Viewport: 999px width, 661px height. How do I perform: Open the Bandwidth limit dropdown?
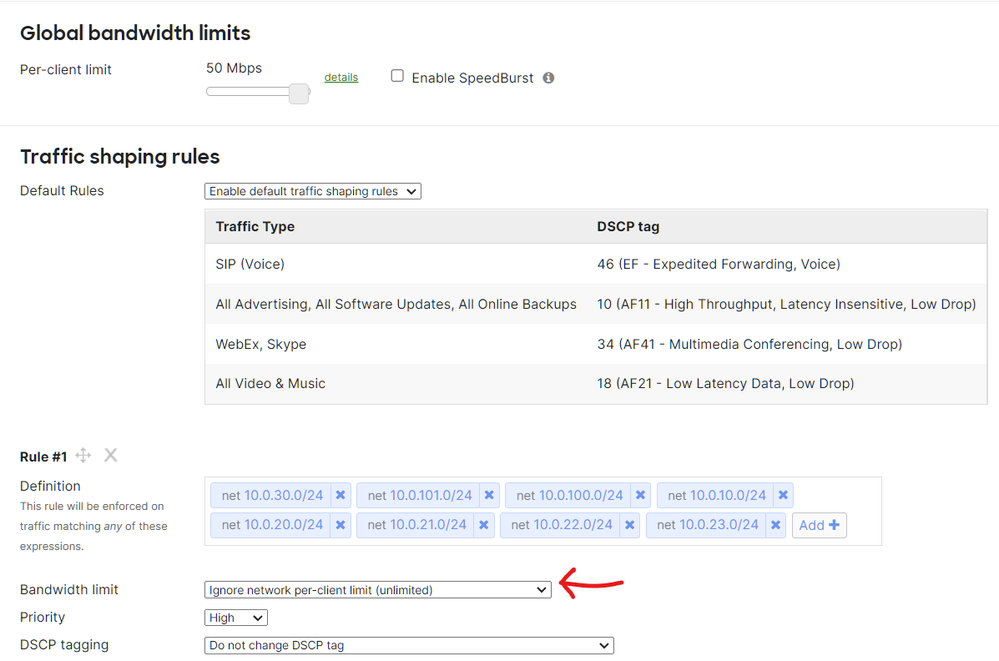tap(377, 590)
